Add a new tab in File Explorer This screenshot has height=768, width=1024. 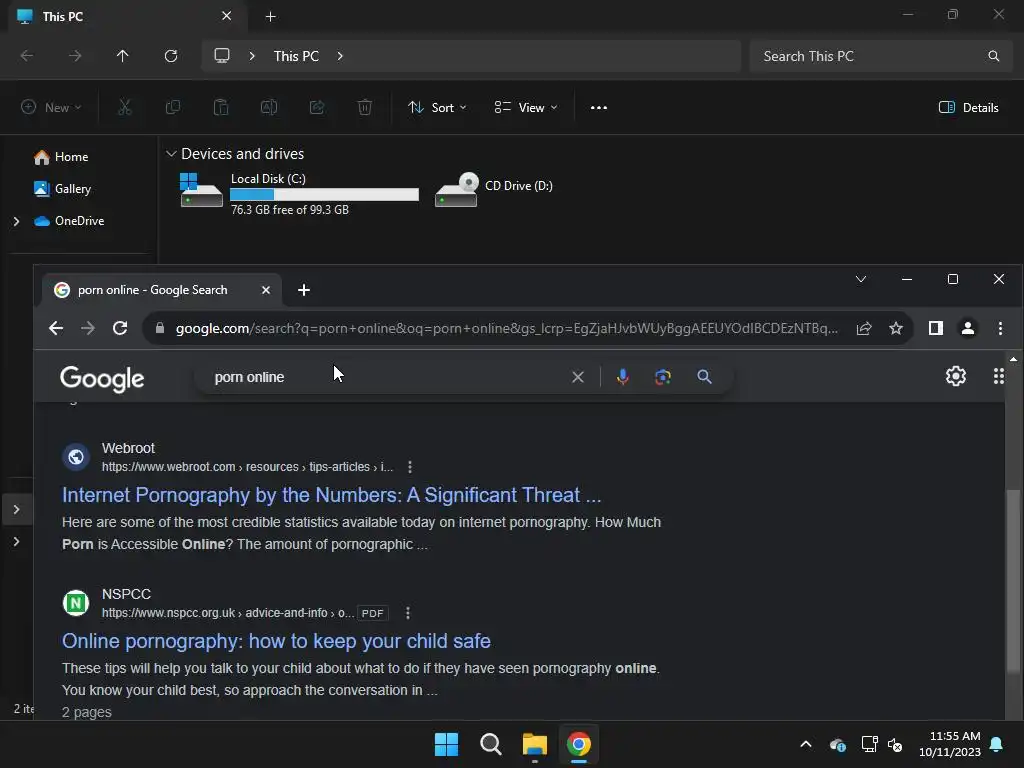(x=270, y=17)
